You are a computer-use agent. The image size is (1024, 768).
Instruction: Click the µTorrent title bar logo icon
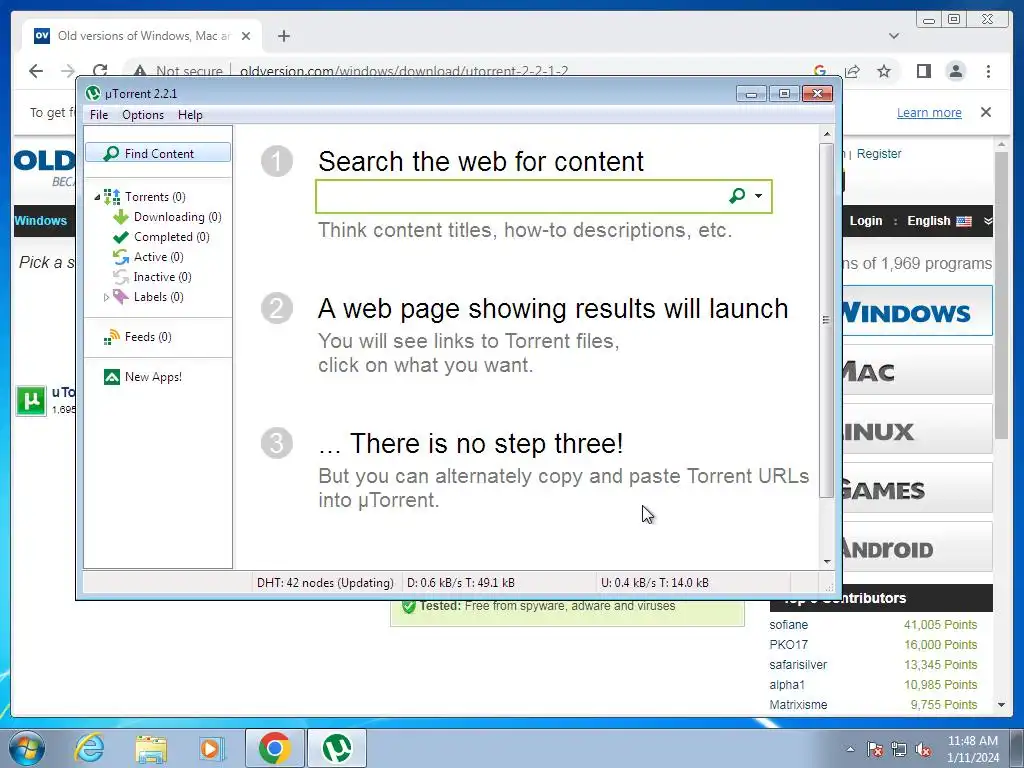point(93,93)
